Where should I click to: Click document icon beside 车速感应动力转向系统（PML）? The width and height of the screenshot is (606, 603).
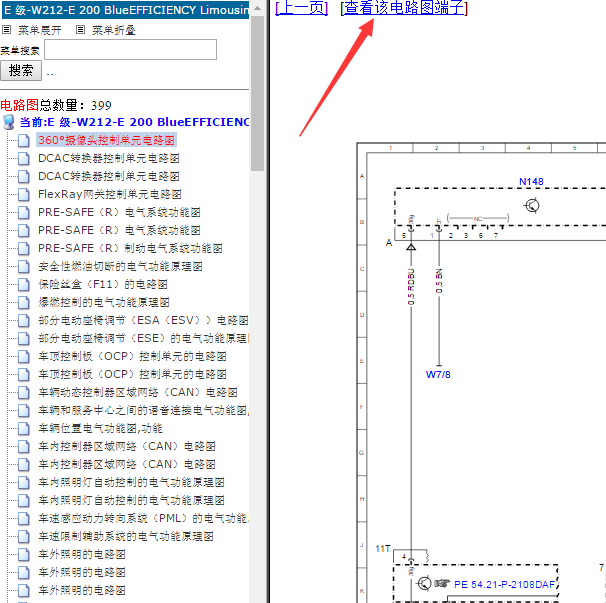[x=24, y=519]
